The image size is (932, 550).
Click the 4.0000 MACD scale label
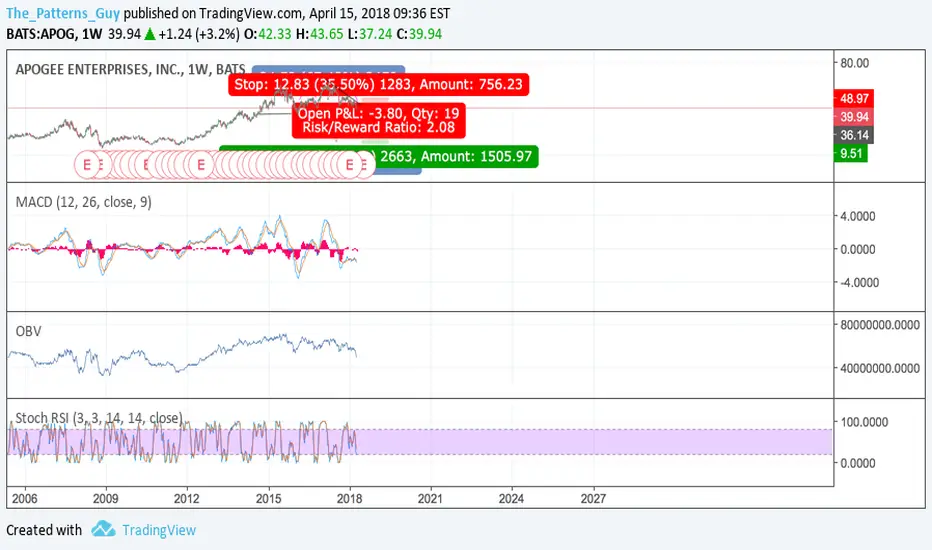pos(857,216)
